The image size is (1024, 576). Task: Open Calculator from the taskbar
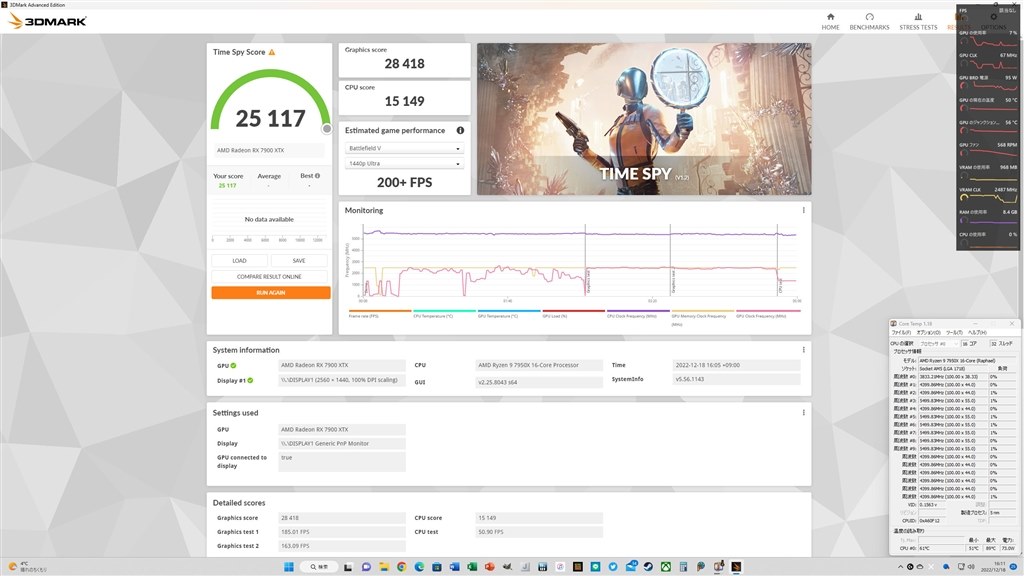click(683, 567)
